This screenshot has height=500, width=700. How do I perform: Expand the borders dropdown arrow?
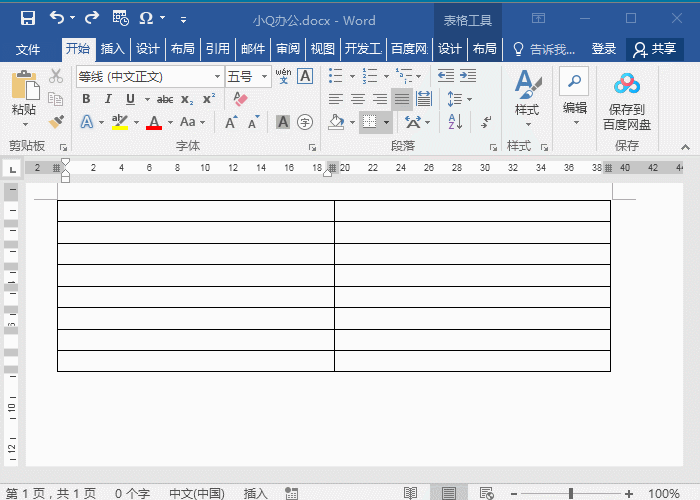pos(387,122)
